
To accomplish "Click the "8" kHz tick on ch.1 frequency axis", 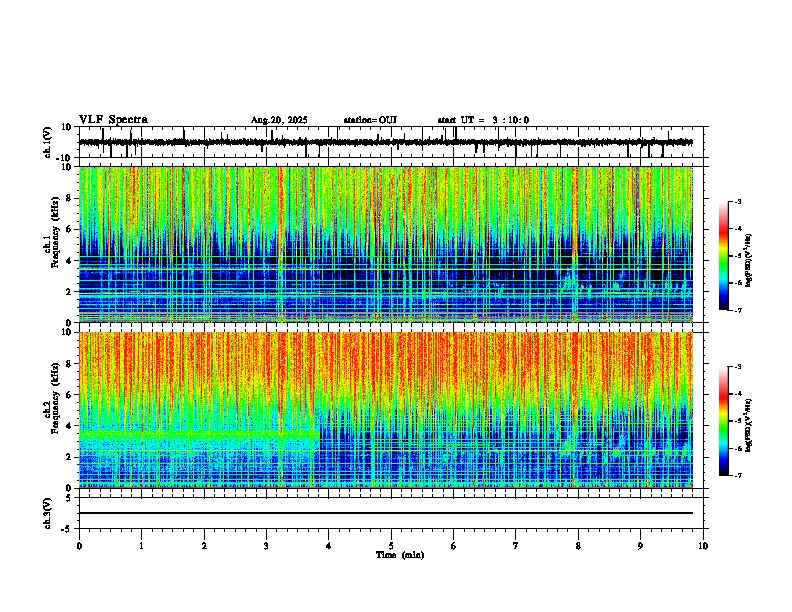I will click(70, 198).
